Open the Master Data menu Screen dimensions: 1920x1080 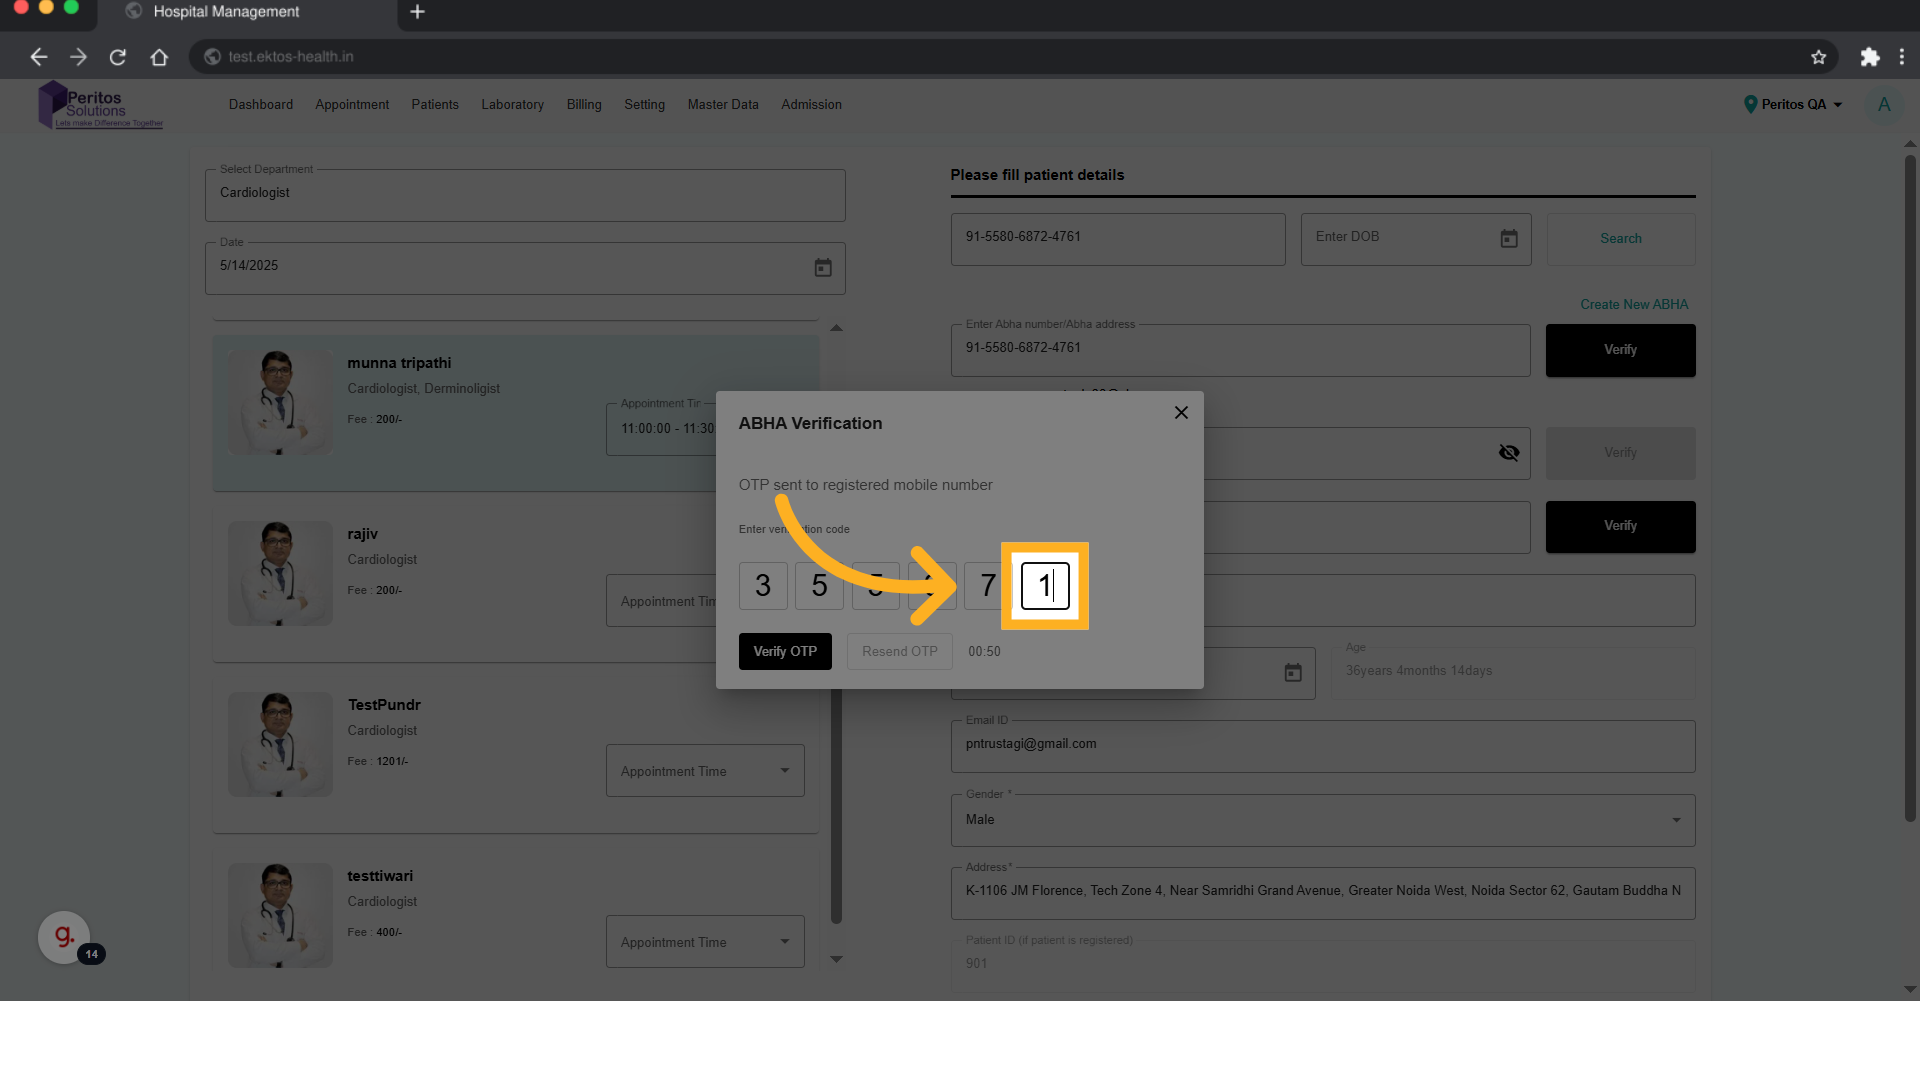click(722, 105)
